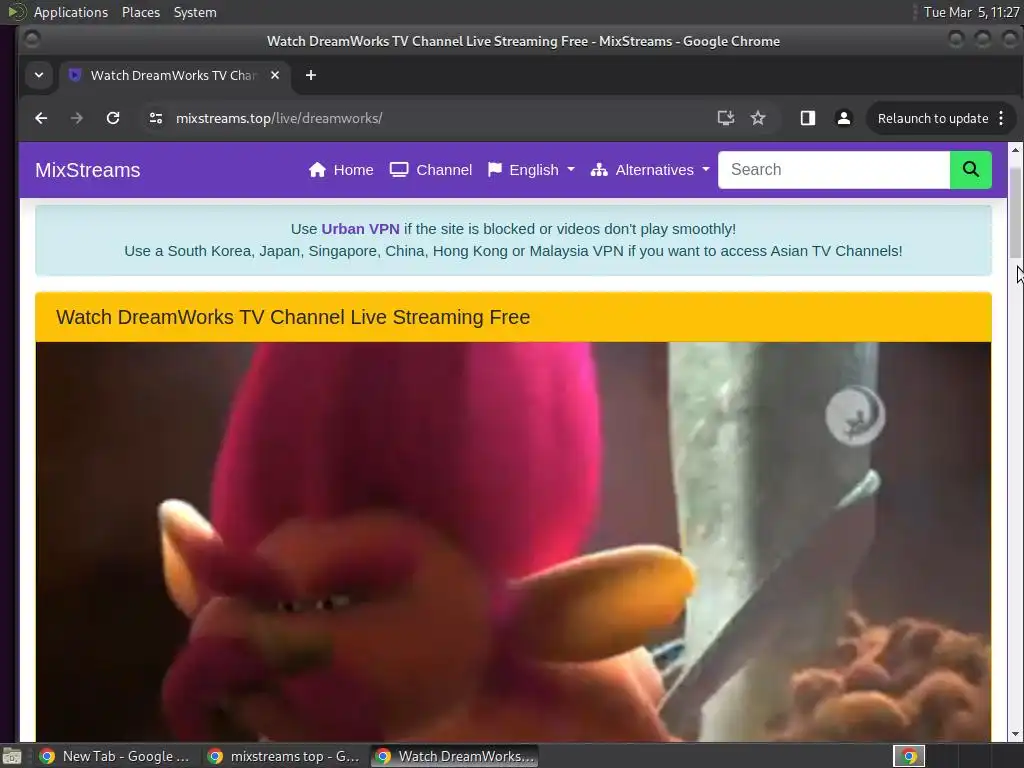Select Watch DreamWorks taskbar window
The height and width of the screenshot is (768, 1024).
455,756
